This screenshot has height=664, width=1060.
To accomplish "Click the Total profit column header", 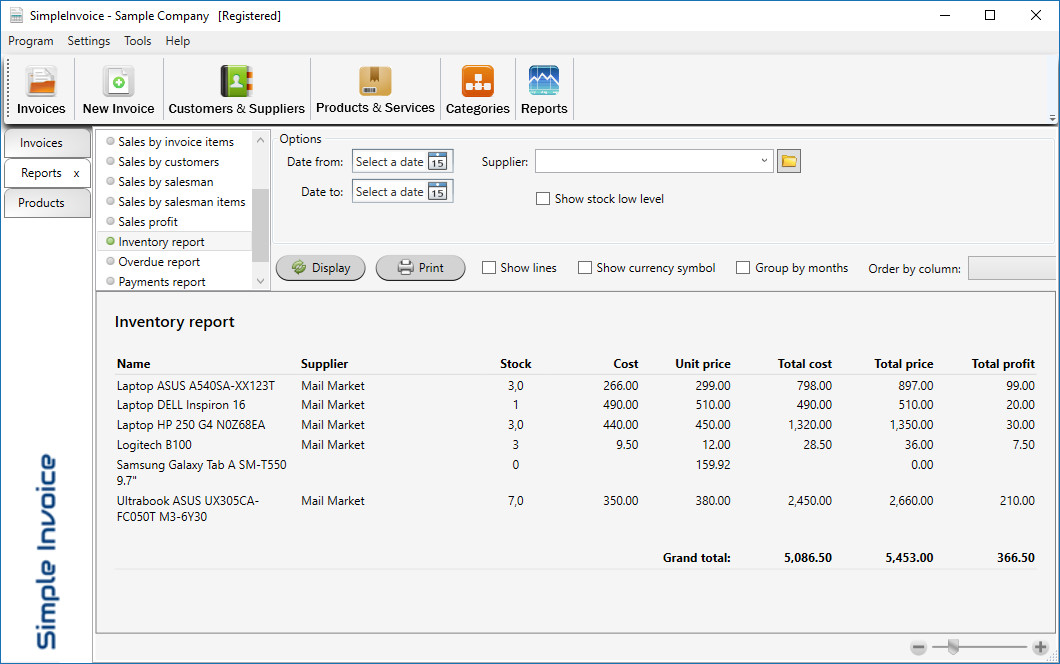I will (x=1003, y=364).
